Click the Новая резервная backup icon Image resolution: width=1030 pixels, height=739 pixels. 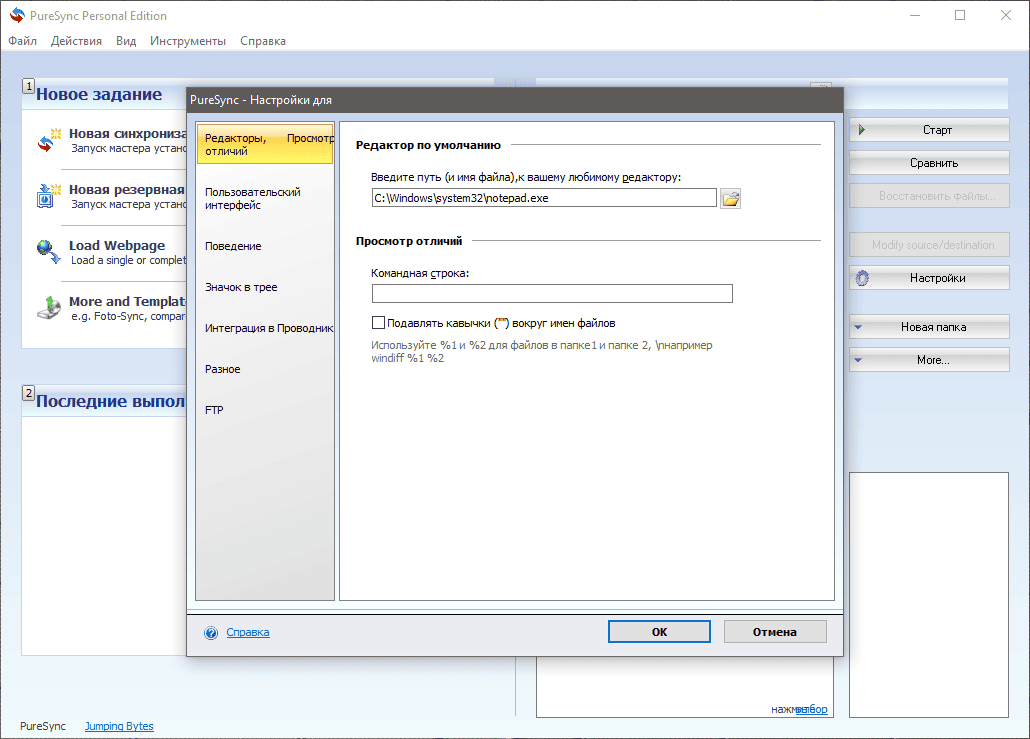pyautogui.click(x=48, y=196)
